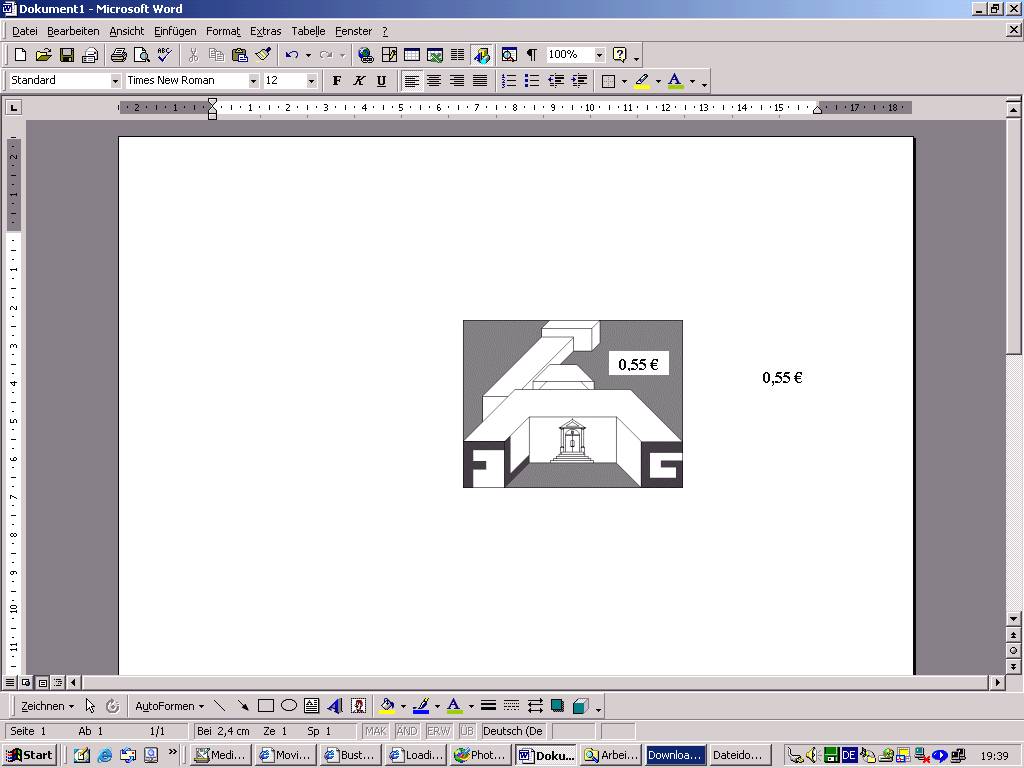Image resolution: width=1024 pixels, height=768 pixels.
Task: Select the ellipse drawing tool
Action: [x=289, y=706]
